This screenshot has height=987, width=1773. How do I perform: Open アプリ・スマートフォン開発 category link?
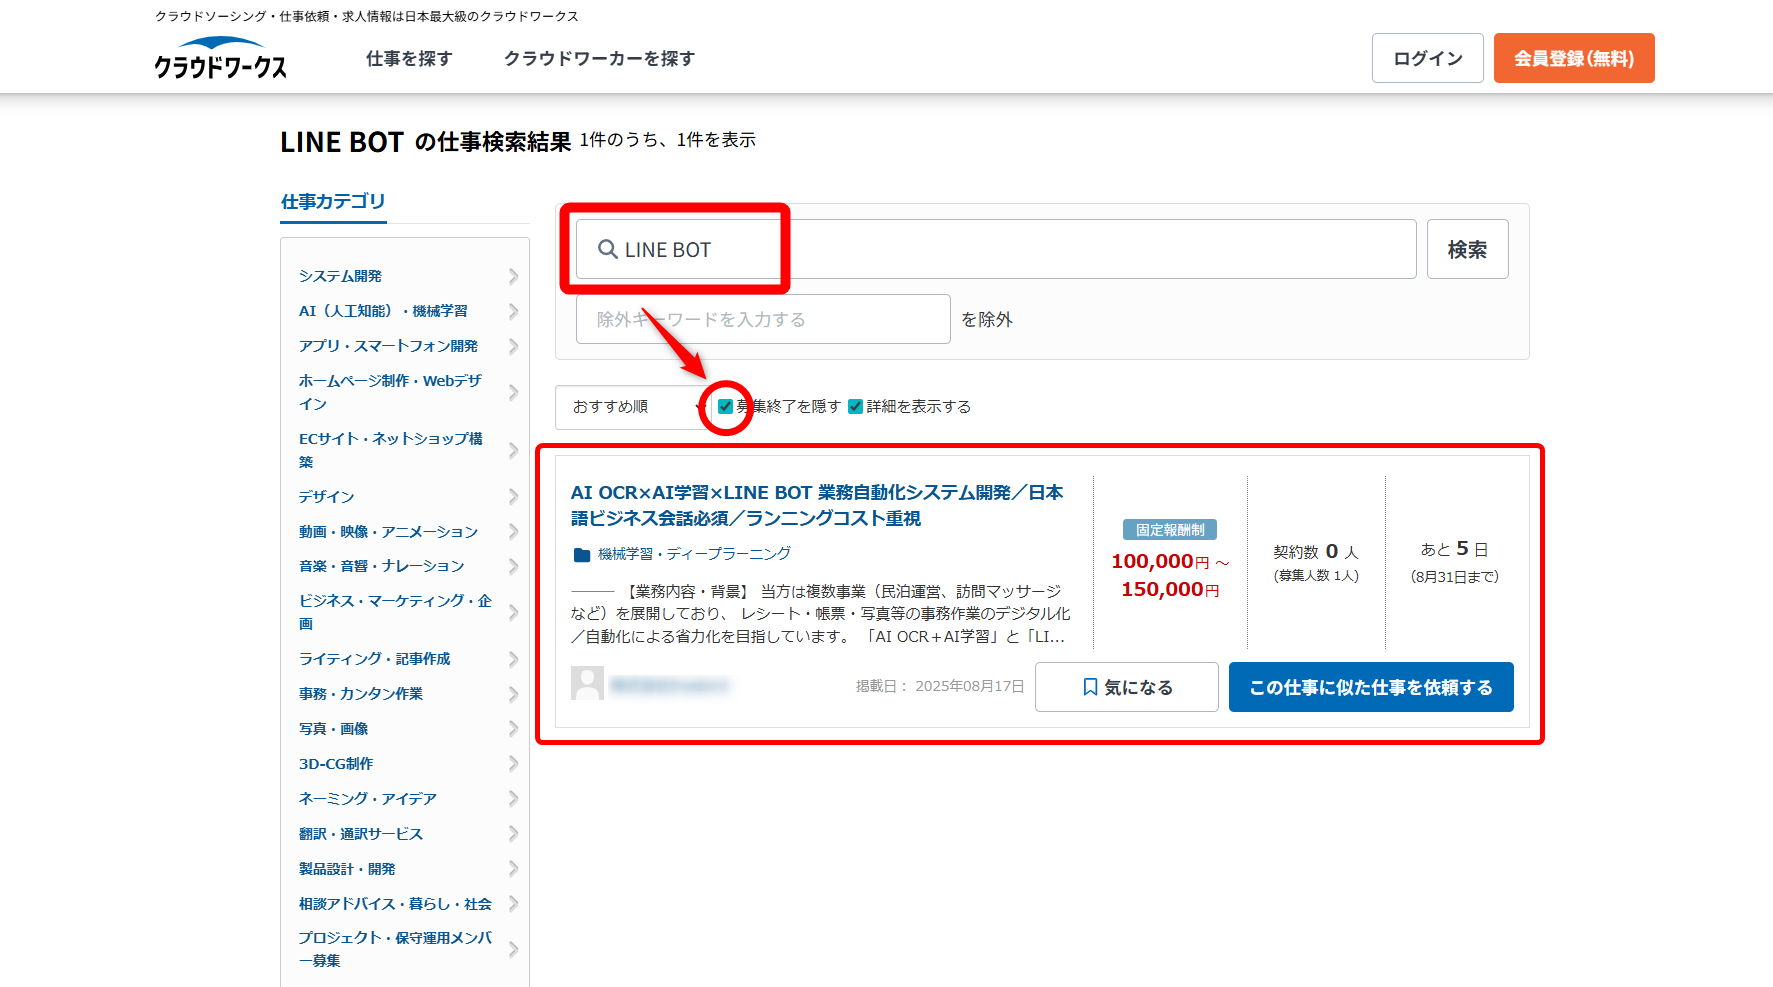pyautogui.click(x=388, y=346)
